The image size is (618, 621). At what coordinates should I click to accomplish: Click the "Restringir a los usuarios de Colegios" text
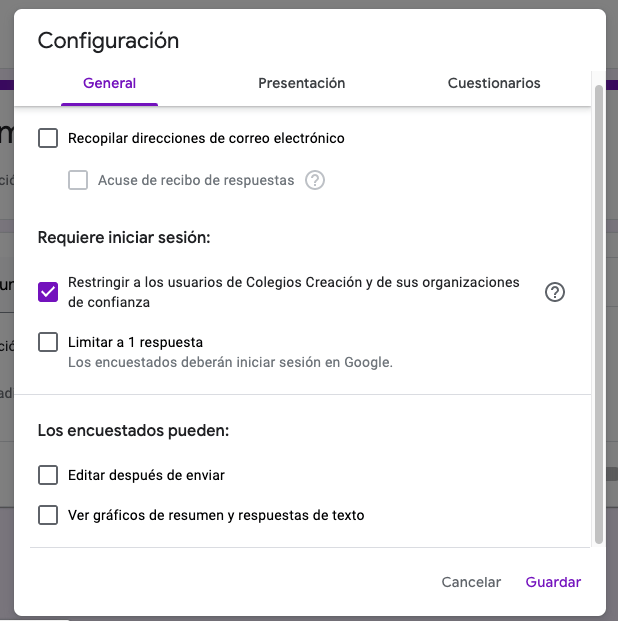293,282
